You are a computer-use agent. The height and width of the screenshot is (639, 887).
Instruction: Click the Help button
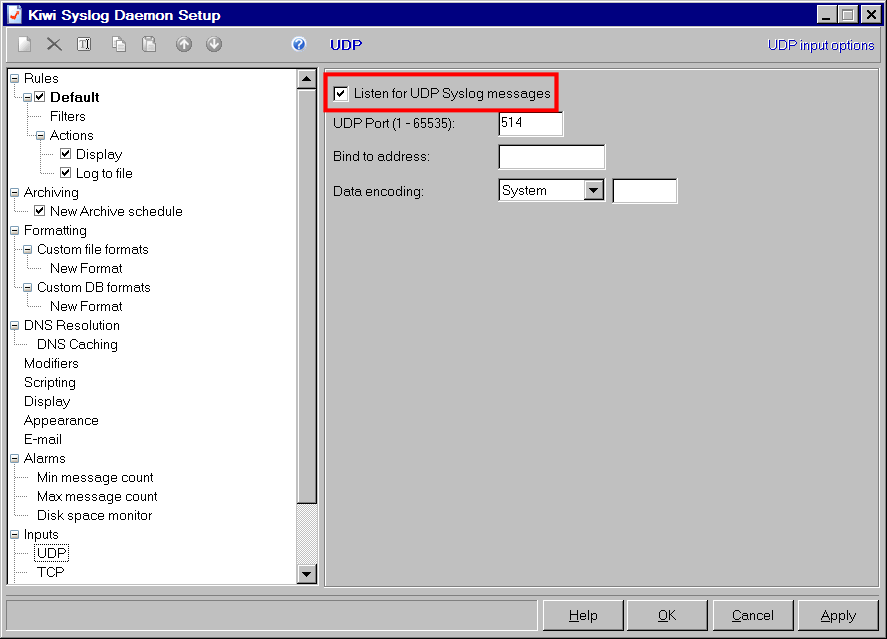[583, 615]
